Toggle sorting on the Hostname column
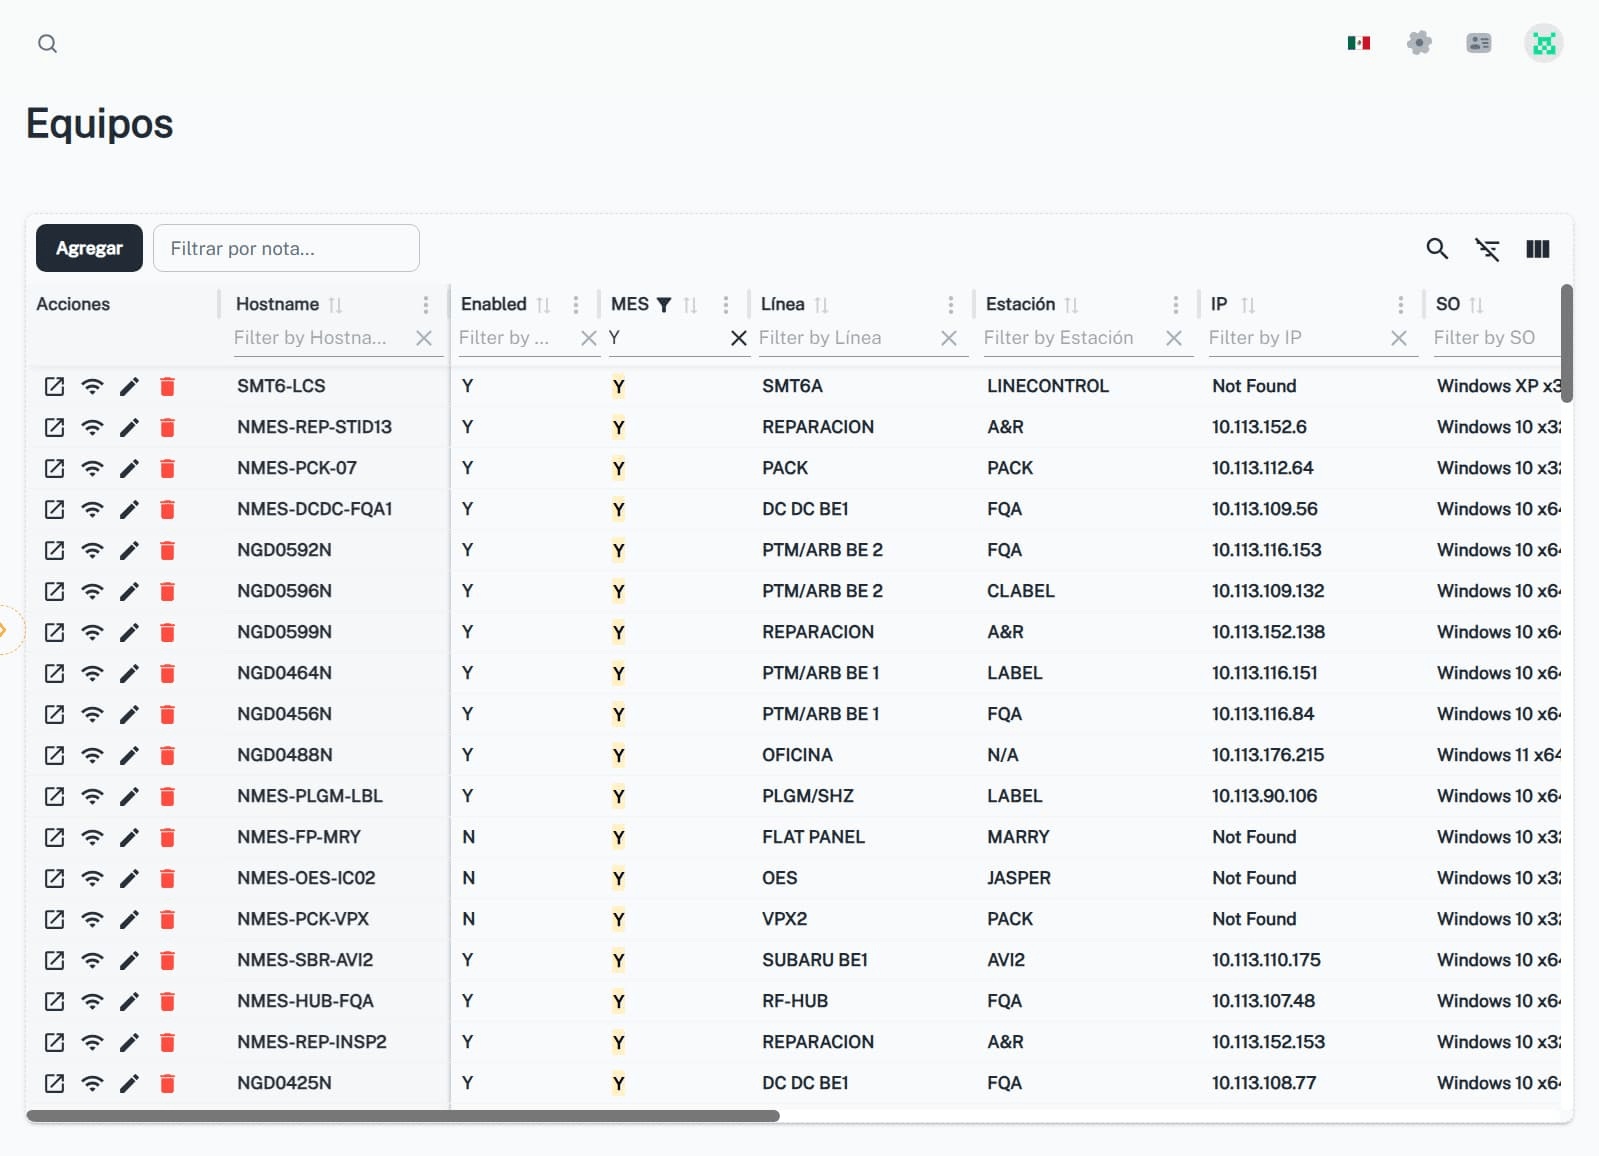Image resolution: width=1599 pixels, height=1156 pixels. tap(336, 305)
